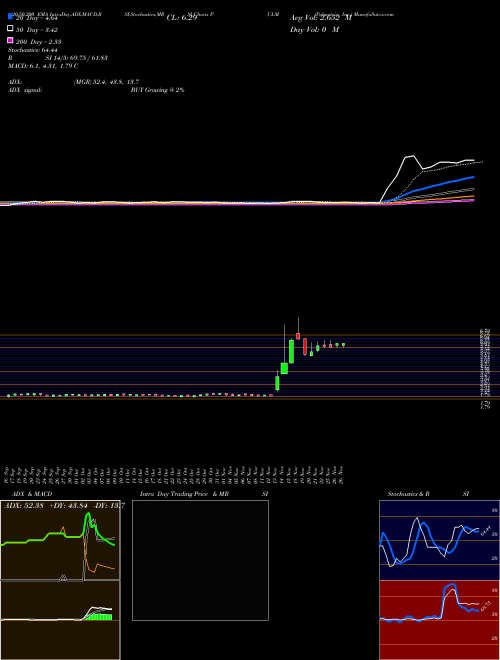Click the 'Stochastics: 64.44' readout
The width and height of the screenshot is (500, 660).
(x=33, y=50)
